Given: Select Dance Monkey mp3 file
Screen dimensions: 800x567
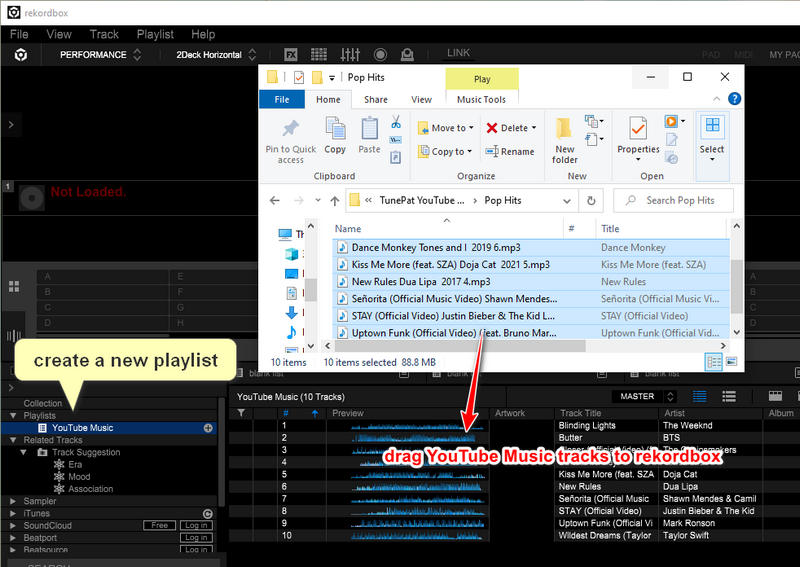Looking at the screenshot, I should pyautogui.click(x=531, y=248).
